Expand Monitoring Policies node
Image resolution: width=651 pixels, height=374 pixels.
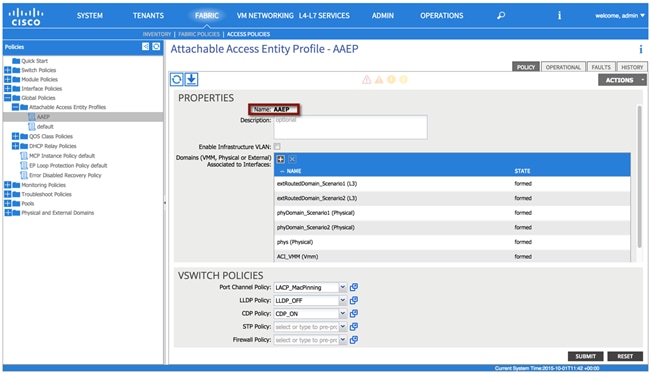tap(7, 185)
